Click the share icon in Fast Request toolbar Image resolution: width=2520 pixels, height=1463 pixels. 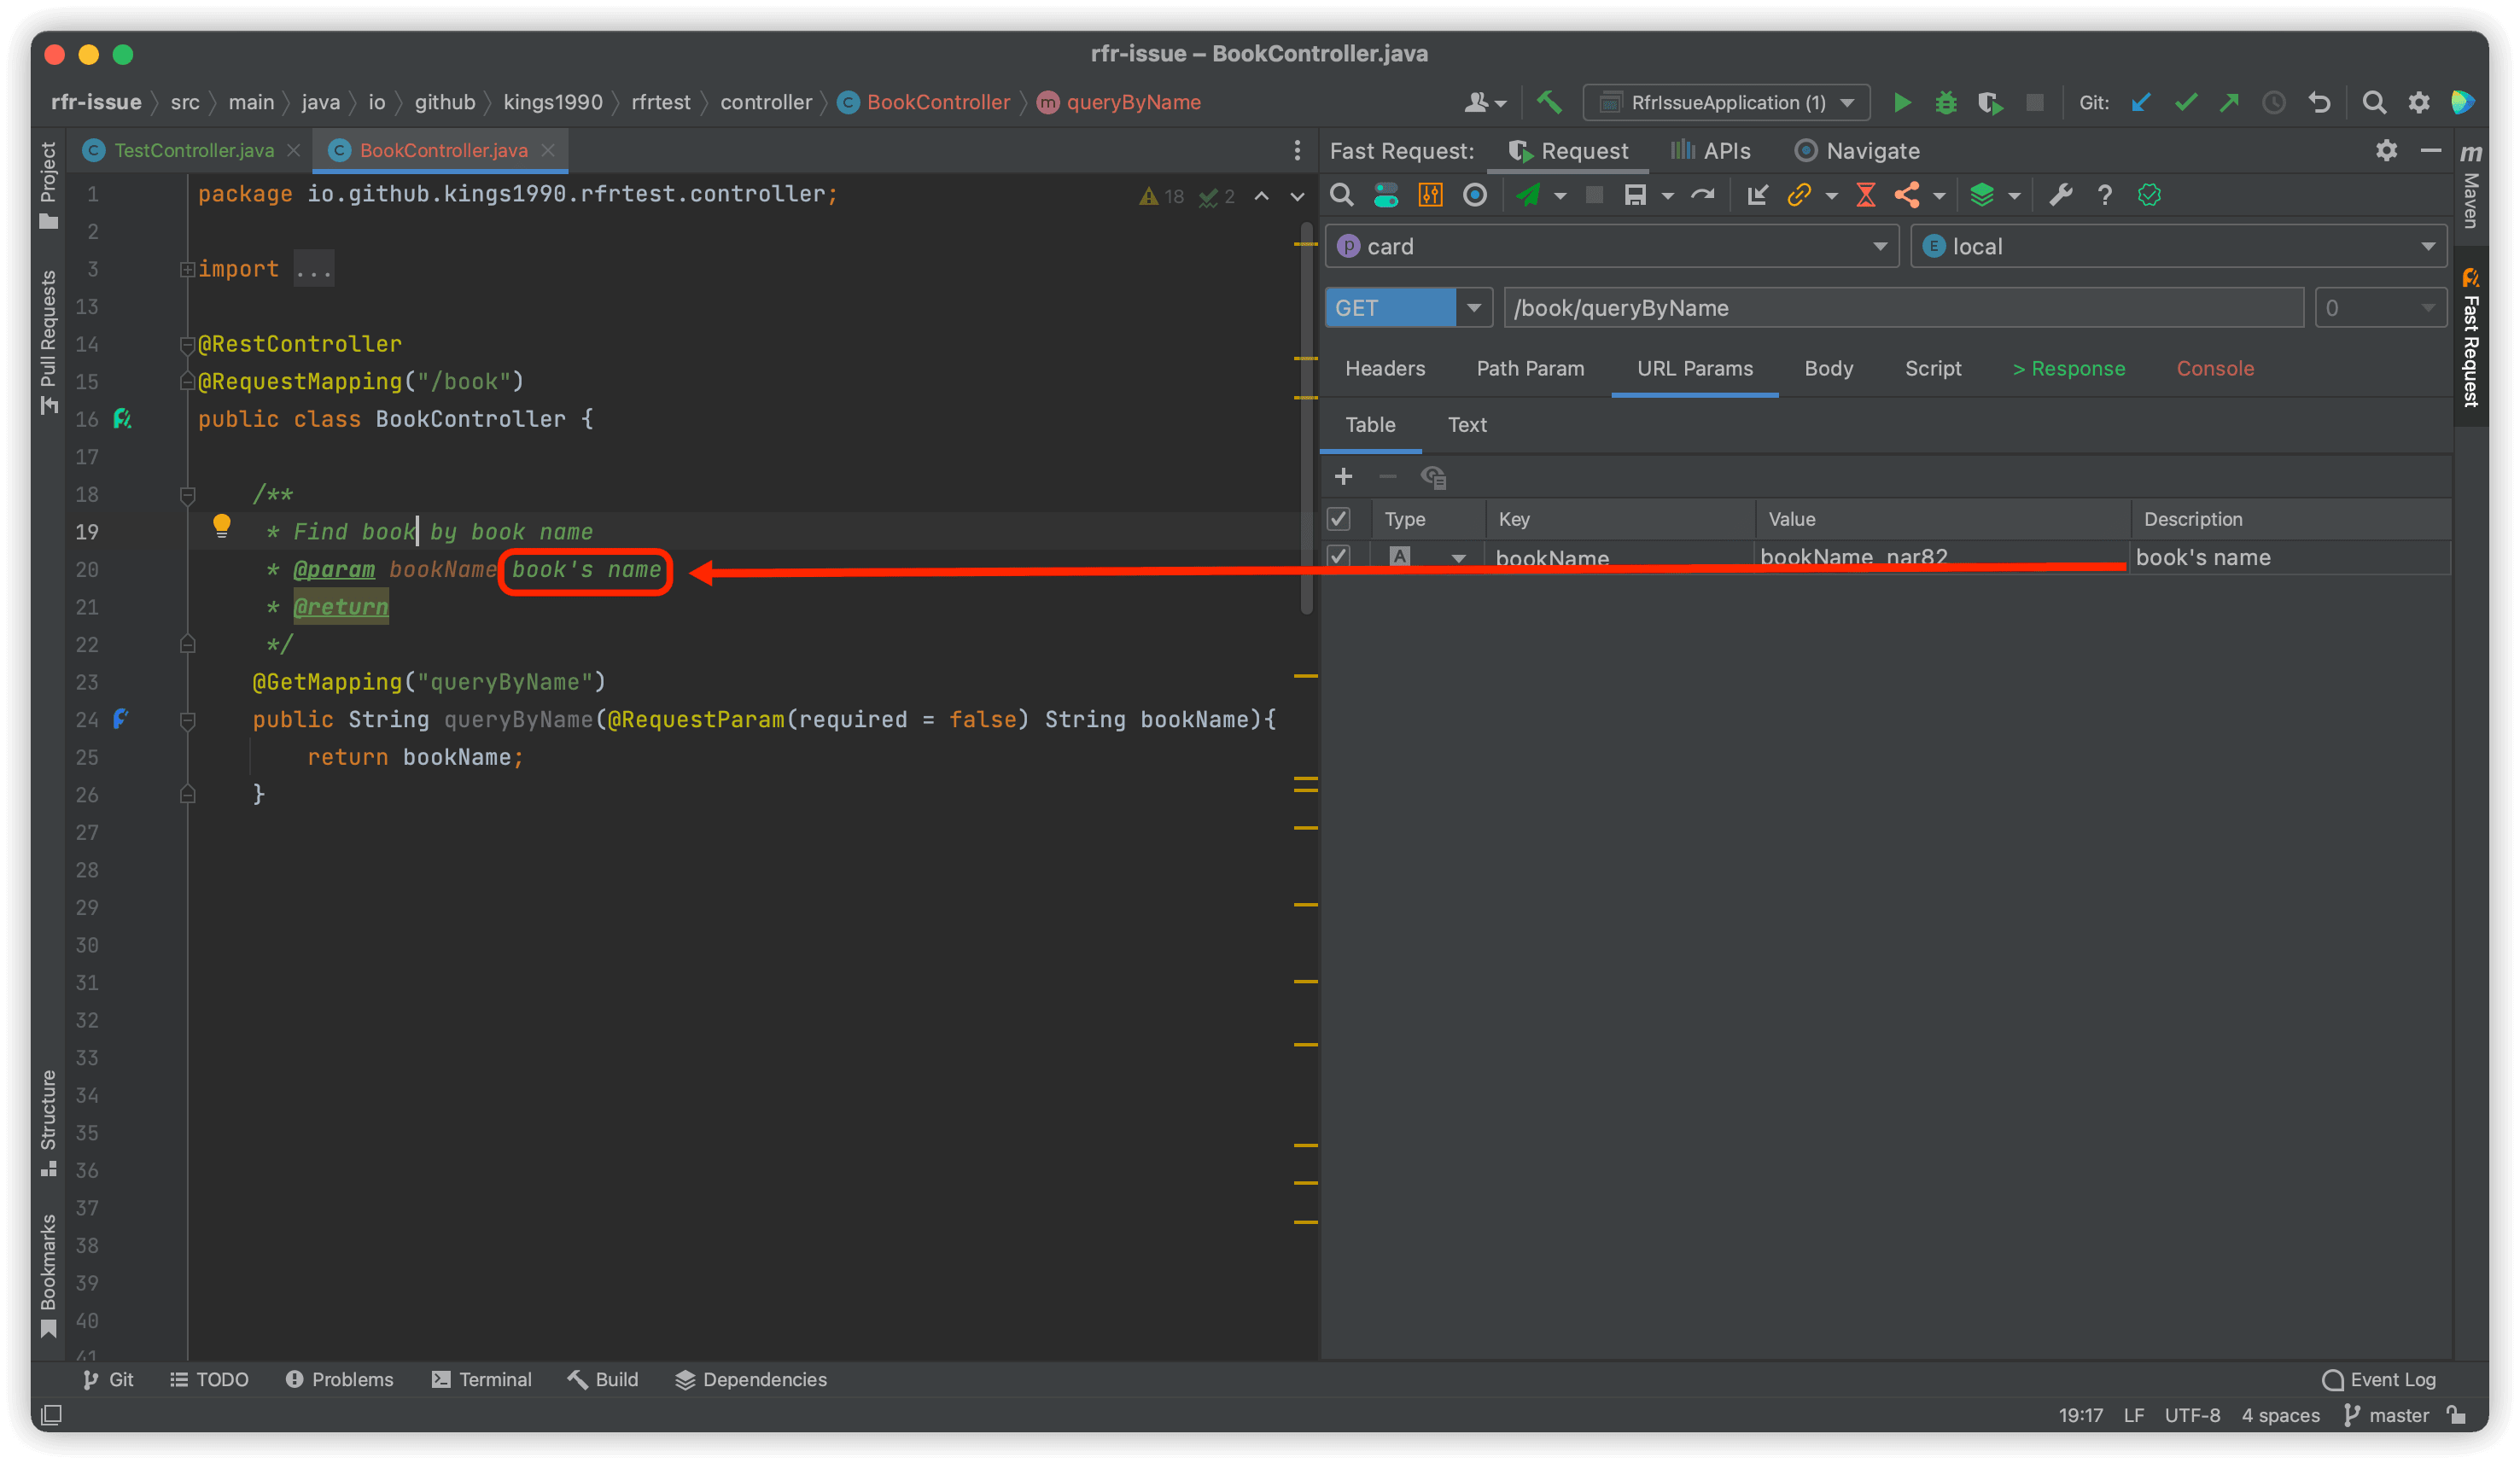coord(1907,195)
